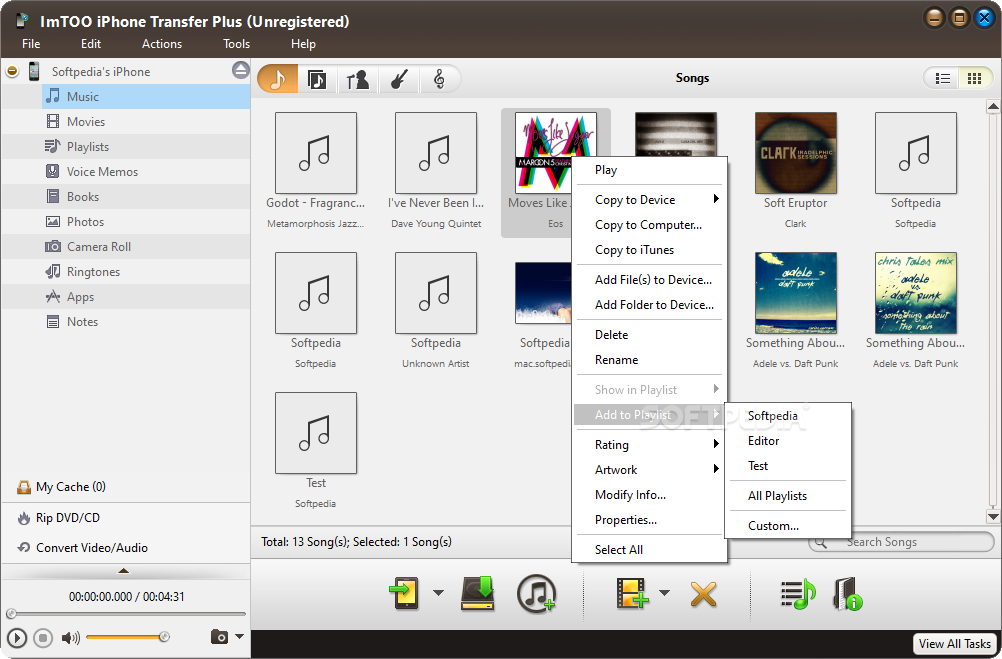The width and height of the screenshot is (1002, 659).
Task: Open the Help menu
Action: [303, 44]
